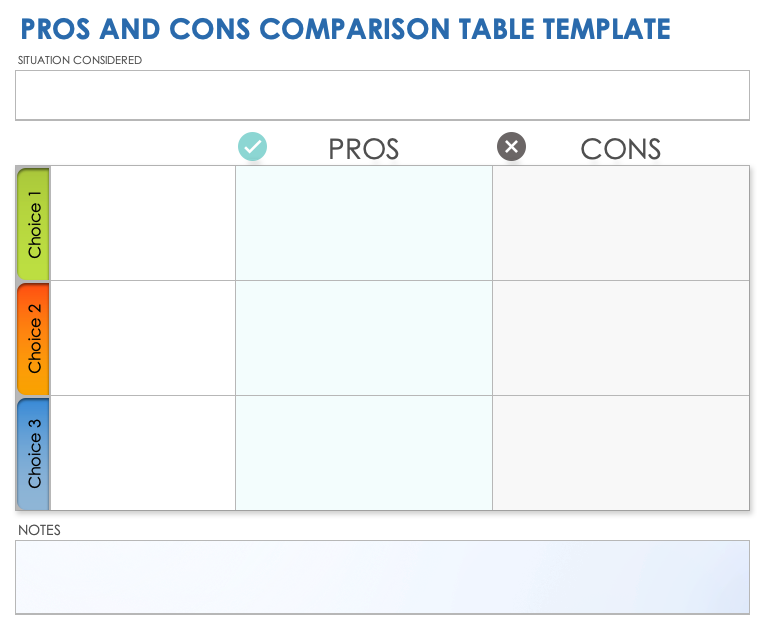Click the Pros cell for Choice 3
Screen dimensions: 770x644
coord(364,453)
